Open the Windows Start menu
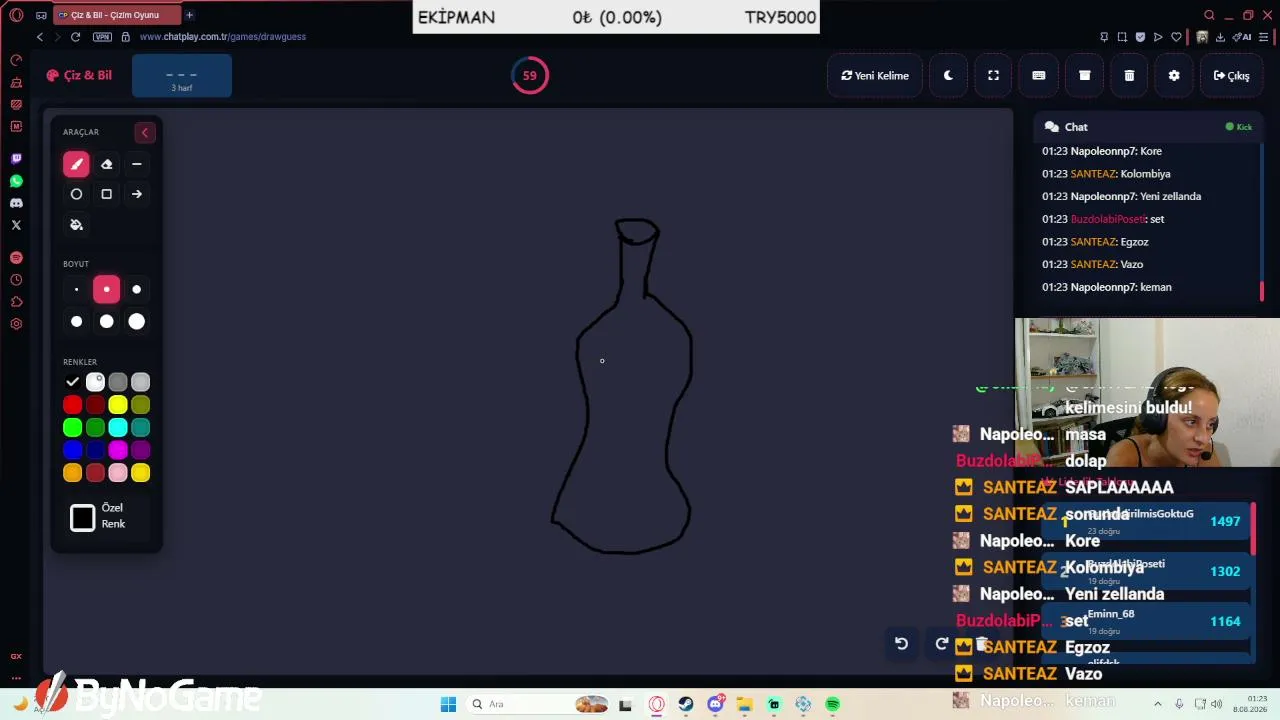The image size is (1280, 720). [x=448, y=704]
